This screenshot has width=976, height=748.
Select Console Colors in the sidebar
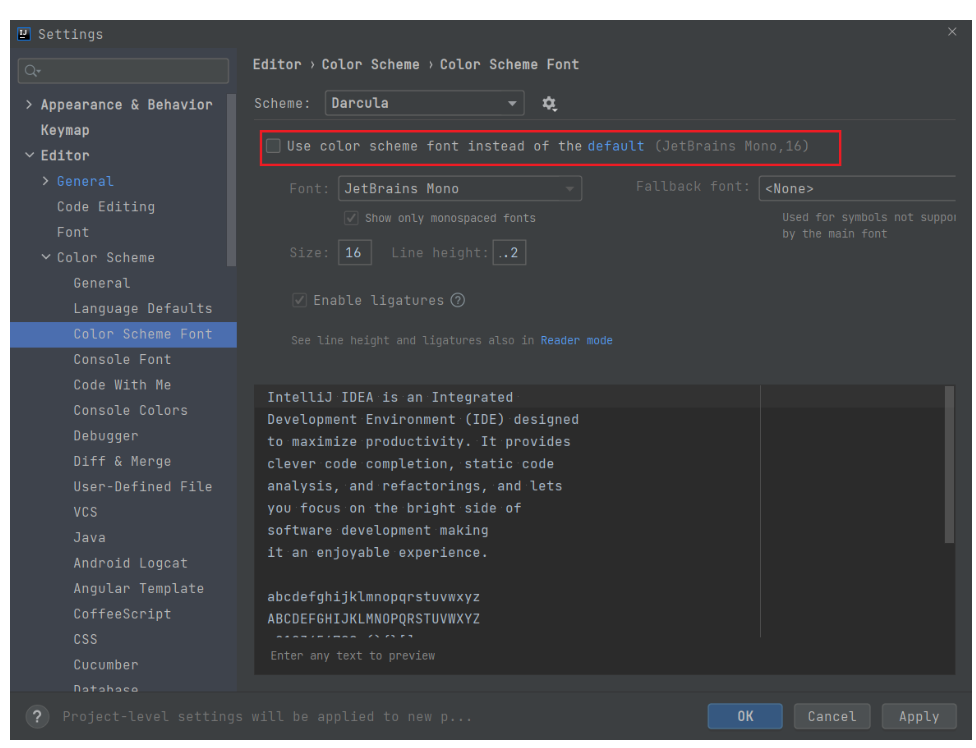[x=130, y=410]
